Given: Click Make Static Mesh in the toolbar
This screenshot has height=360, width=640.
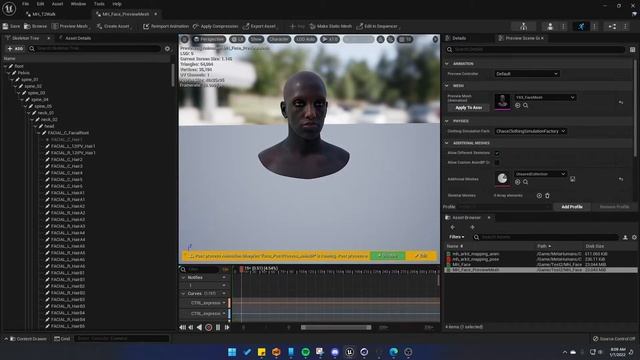Looking at the screenshot, I should point(331,26).
